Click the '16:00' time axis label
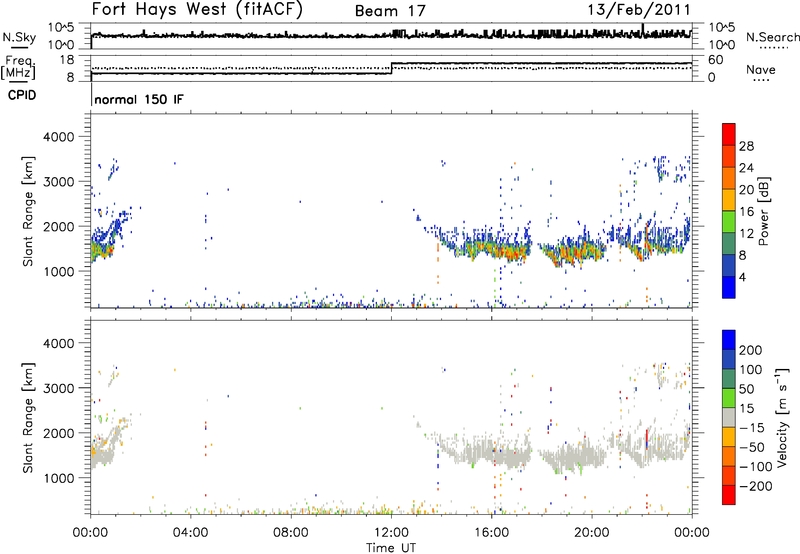This screenshot has height=554, width=800. 491,533
